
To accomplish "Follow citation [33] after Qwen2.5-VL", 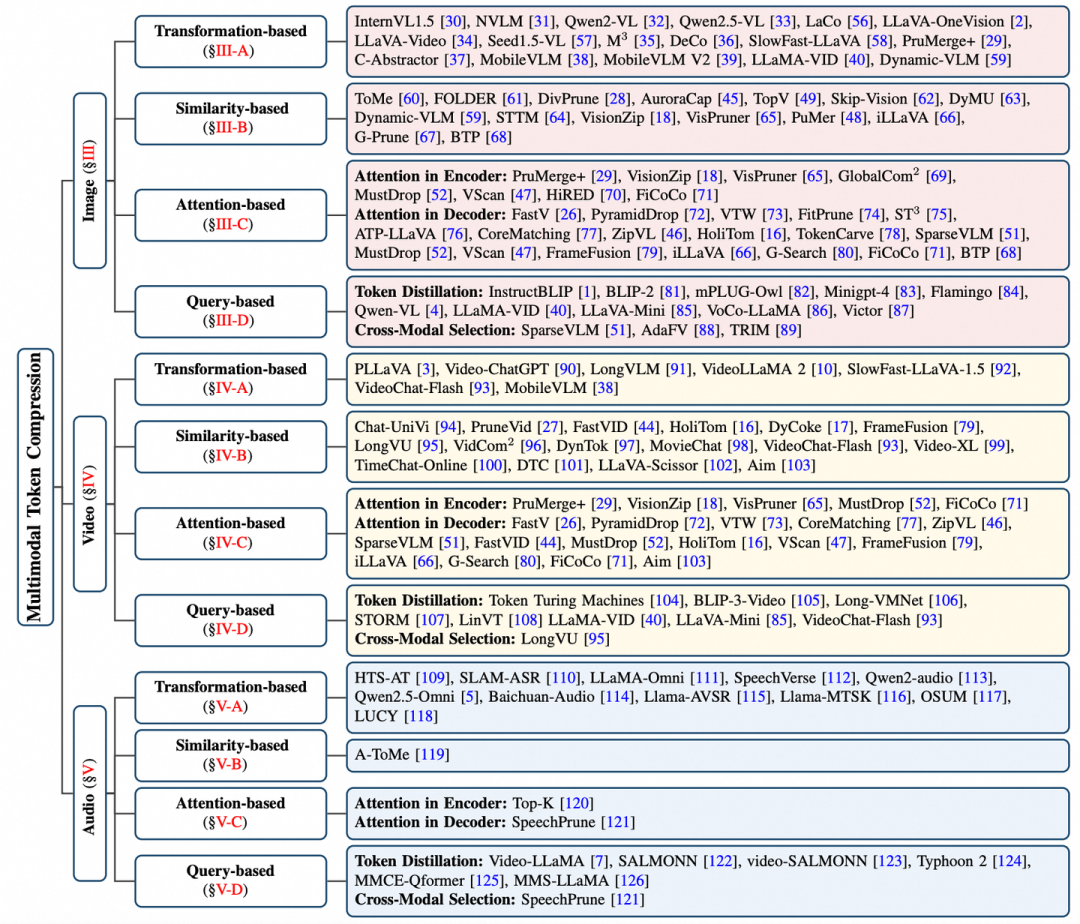I will 783,22.
